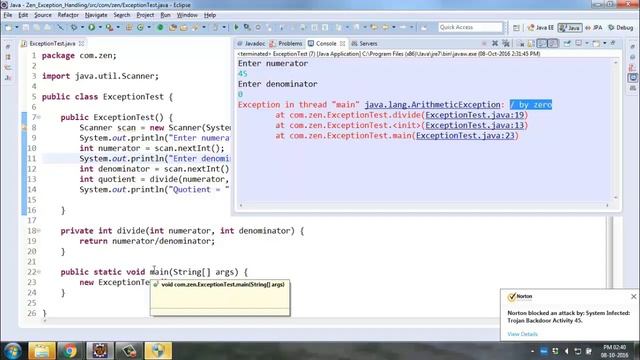This screenshot has height=360, width=640.
Task: Toggle Scroll Lock in console toolbar
Action: 531,43
